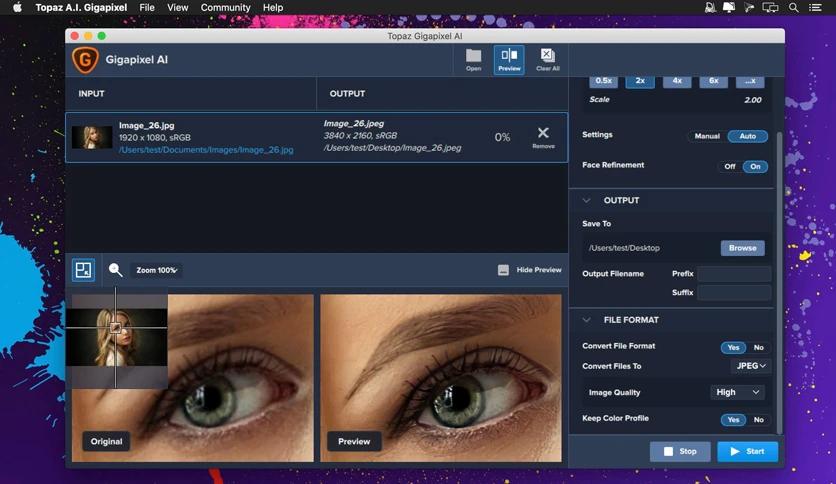Open the View menu
Screen dimensions: 836x484
178,7
